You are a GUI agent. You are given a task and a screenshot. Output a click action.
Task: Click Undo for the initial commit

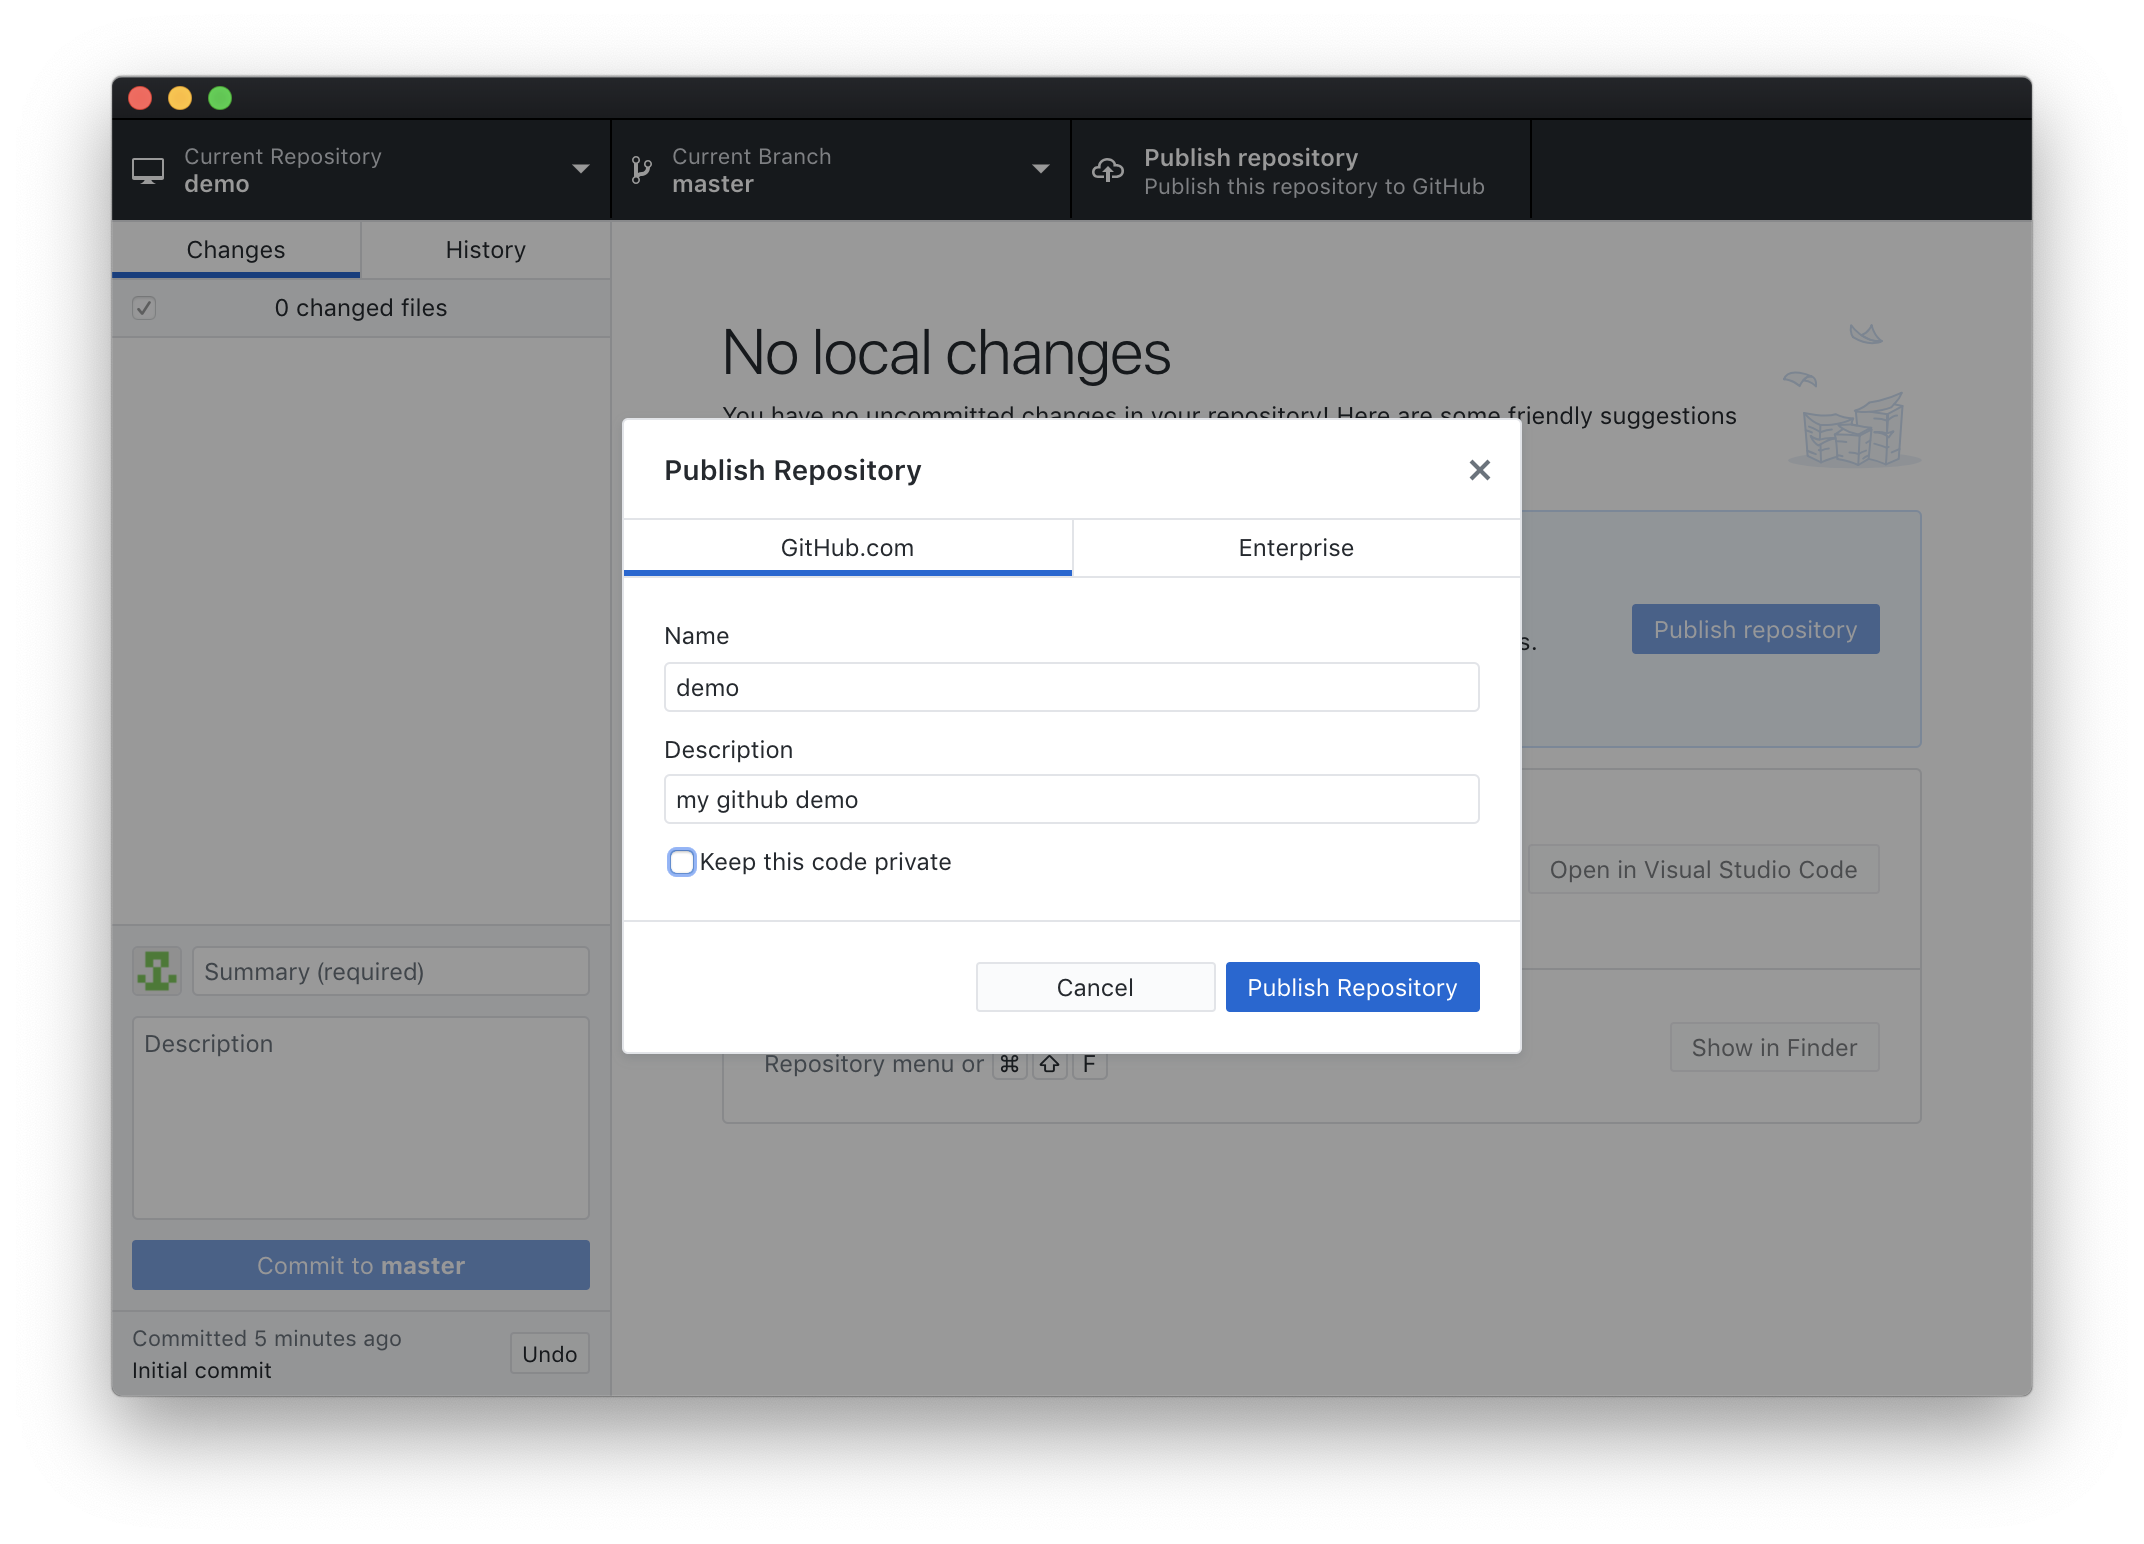click(549, 1354)
